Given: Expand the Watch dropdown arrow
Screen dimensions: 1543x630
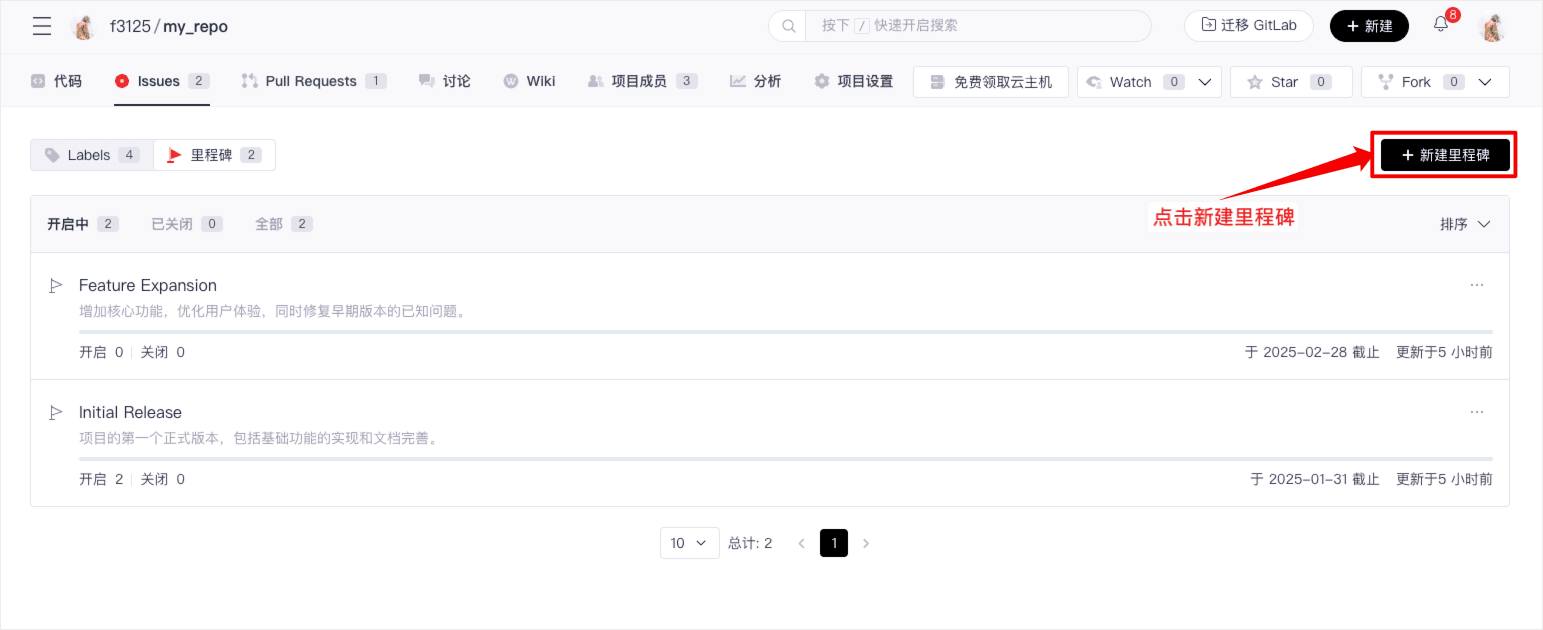Looking at the screenshot, I should (x=1205, y=82).
